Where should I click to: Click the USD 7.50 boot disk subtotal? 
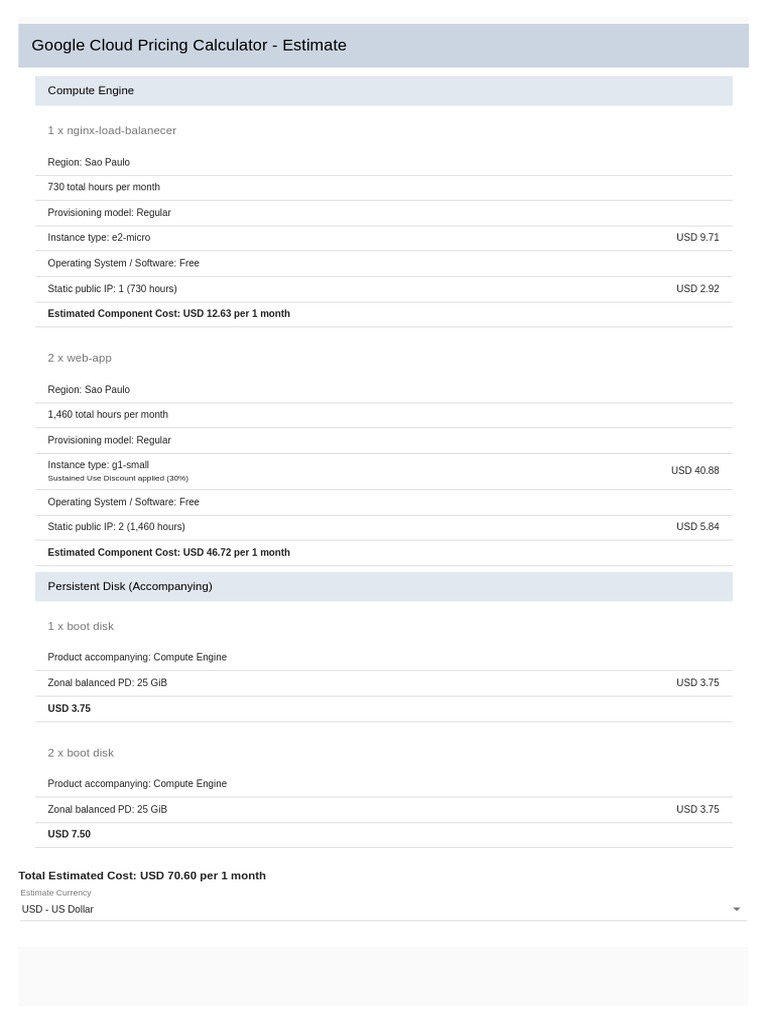(x=69, y=834)
